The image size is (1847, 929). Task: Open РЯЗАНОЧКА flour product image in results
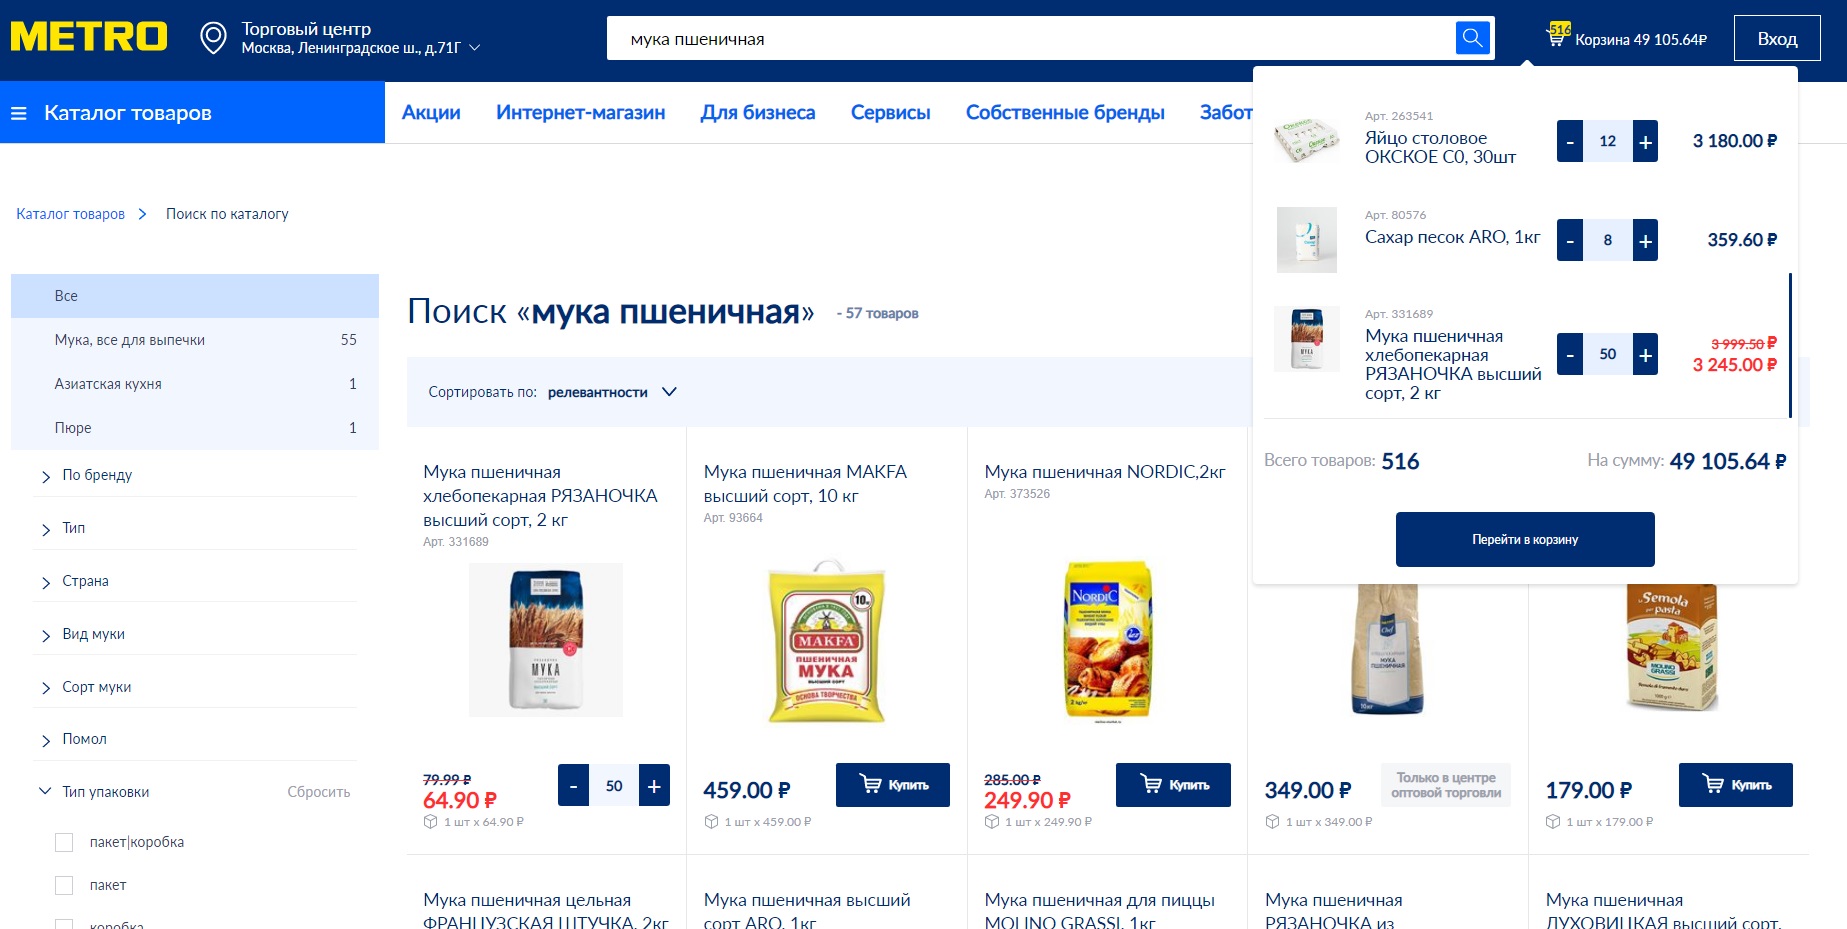click(546, 640)
